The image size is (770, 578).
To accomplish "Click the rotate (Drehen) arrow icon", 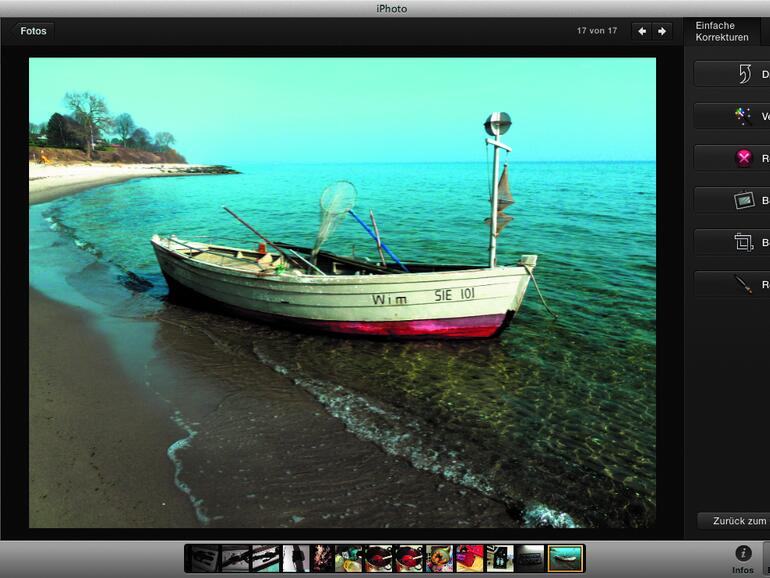I will tap(745, 74).
